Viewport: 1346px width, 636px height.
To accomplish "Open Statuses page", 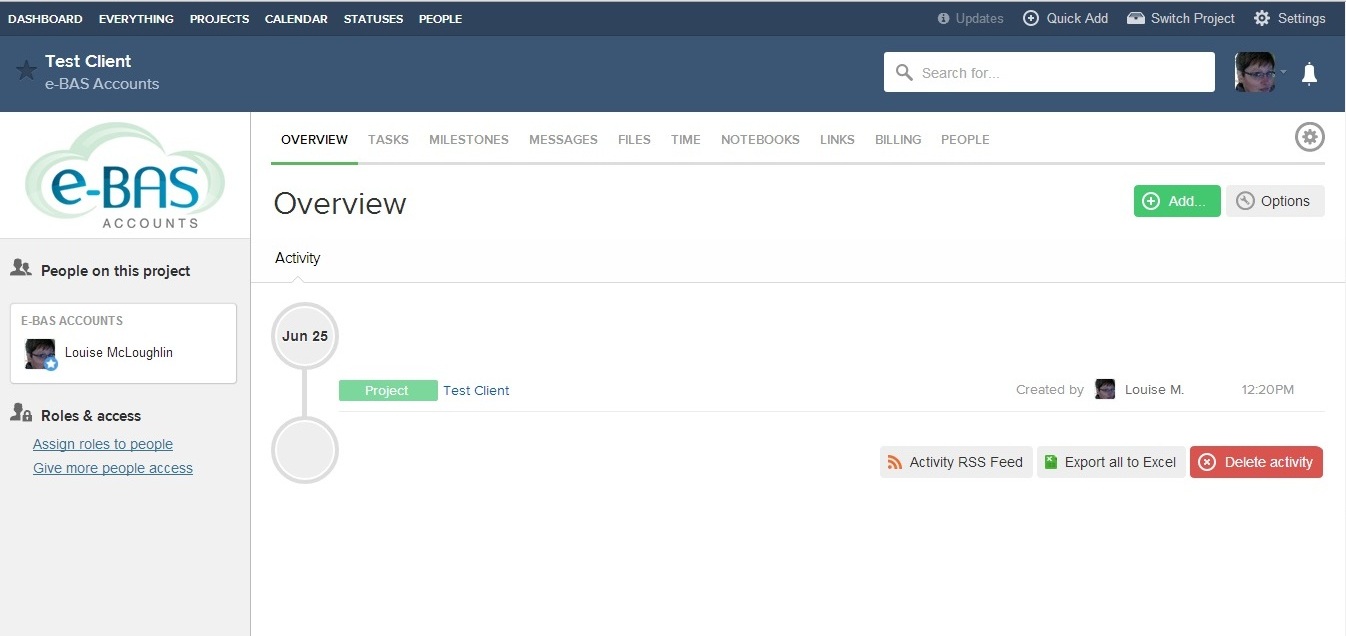I will 373,19.
